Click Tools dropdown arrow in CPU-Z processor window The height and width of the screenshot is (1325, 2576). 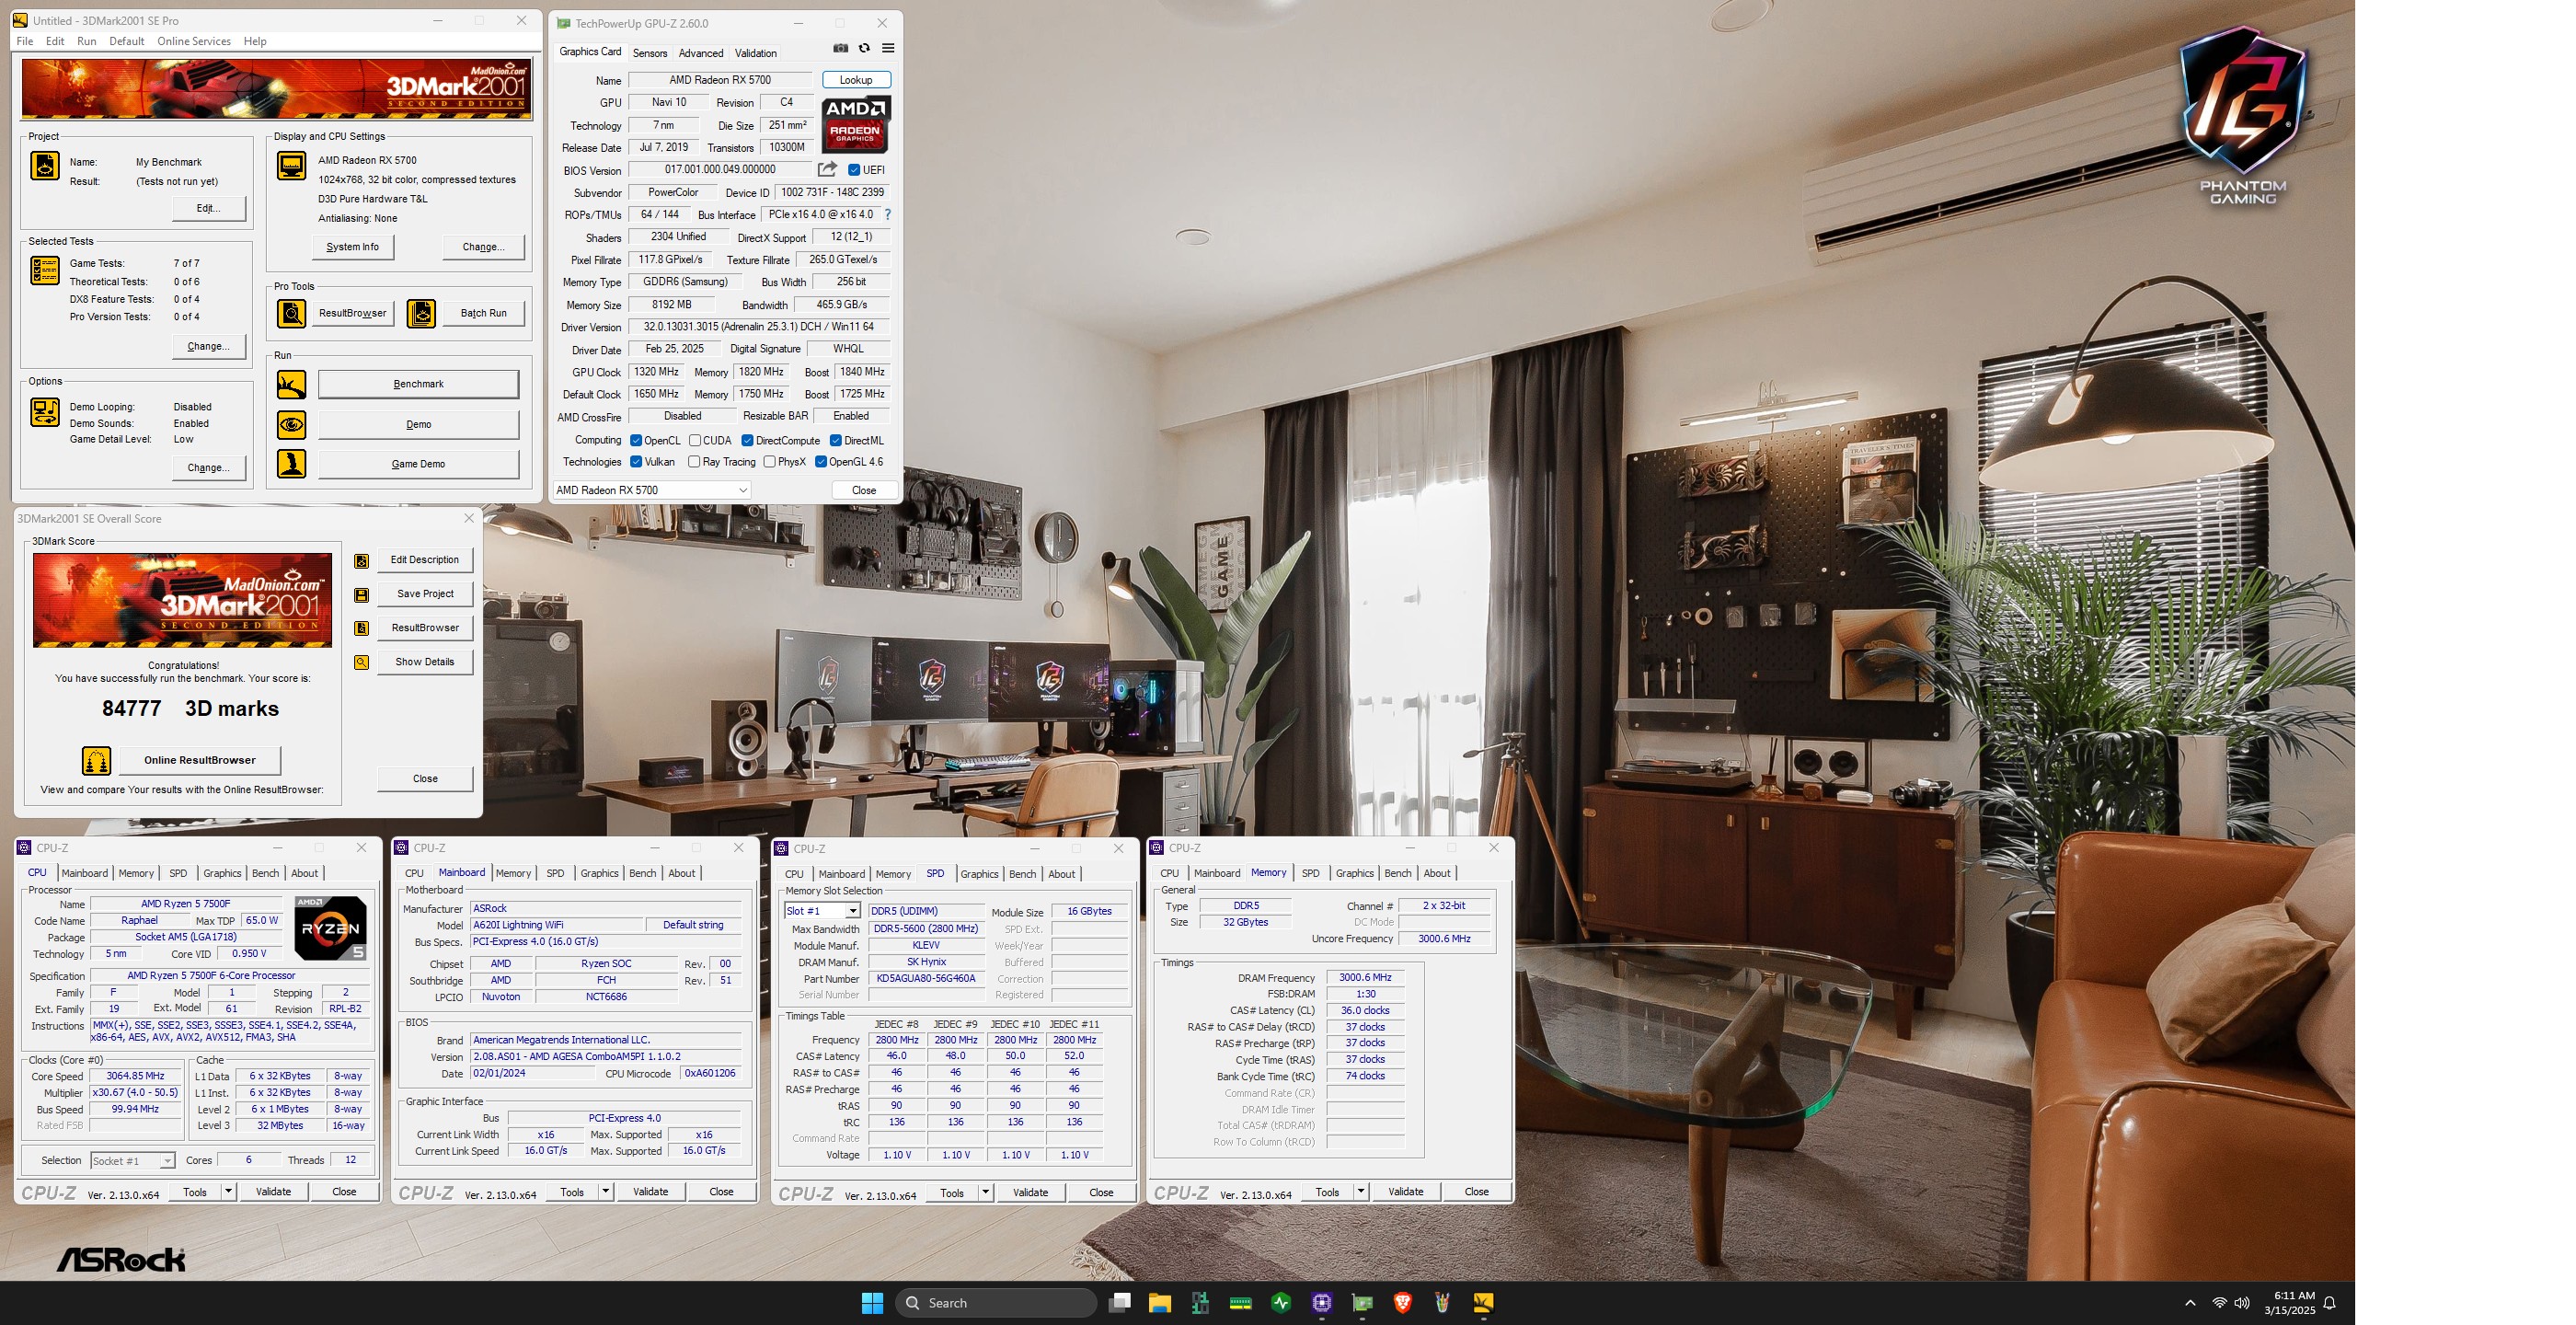click(x=228, y=1192)
